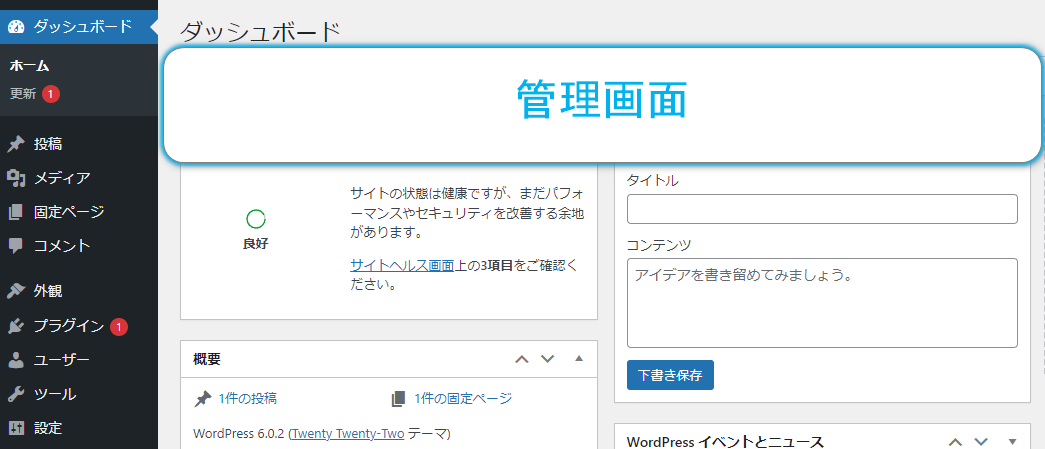Open the ダッシュボード menu item
This screenshot has height=449, width=1045.
coord(79,27)
